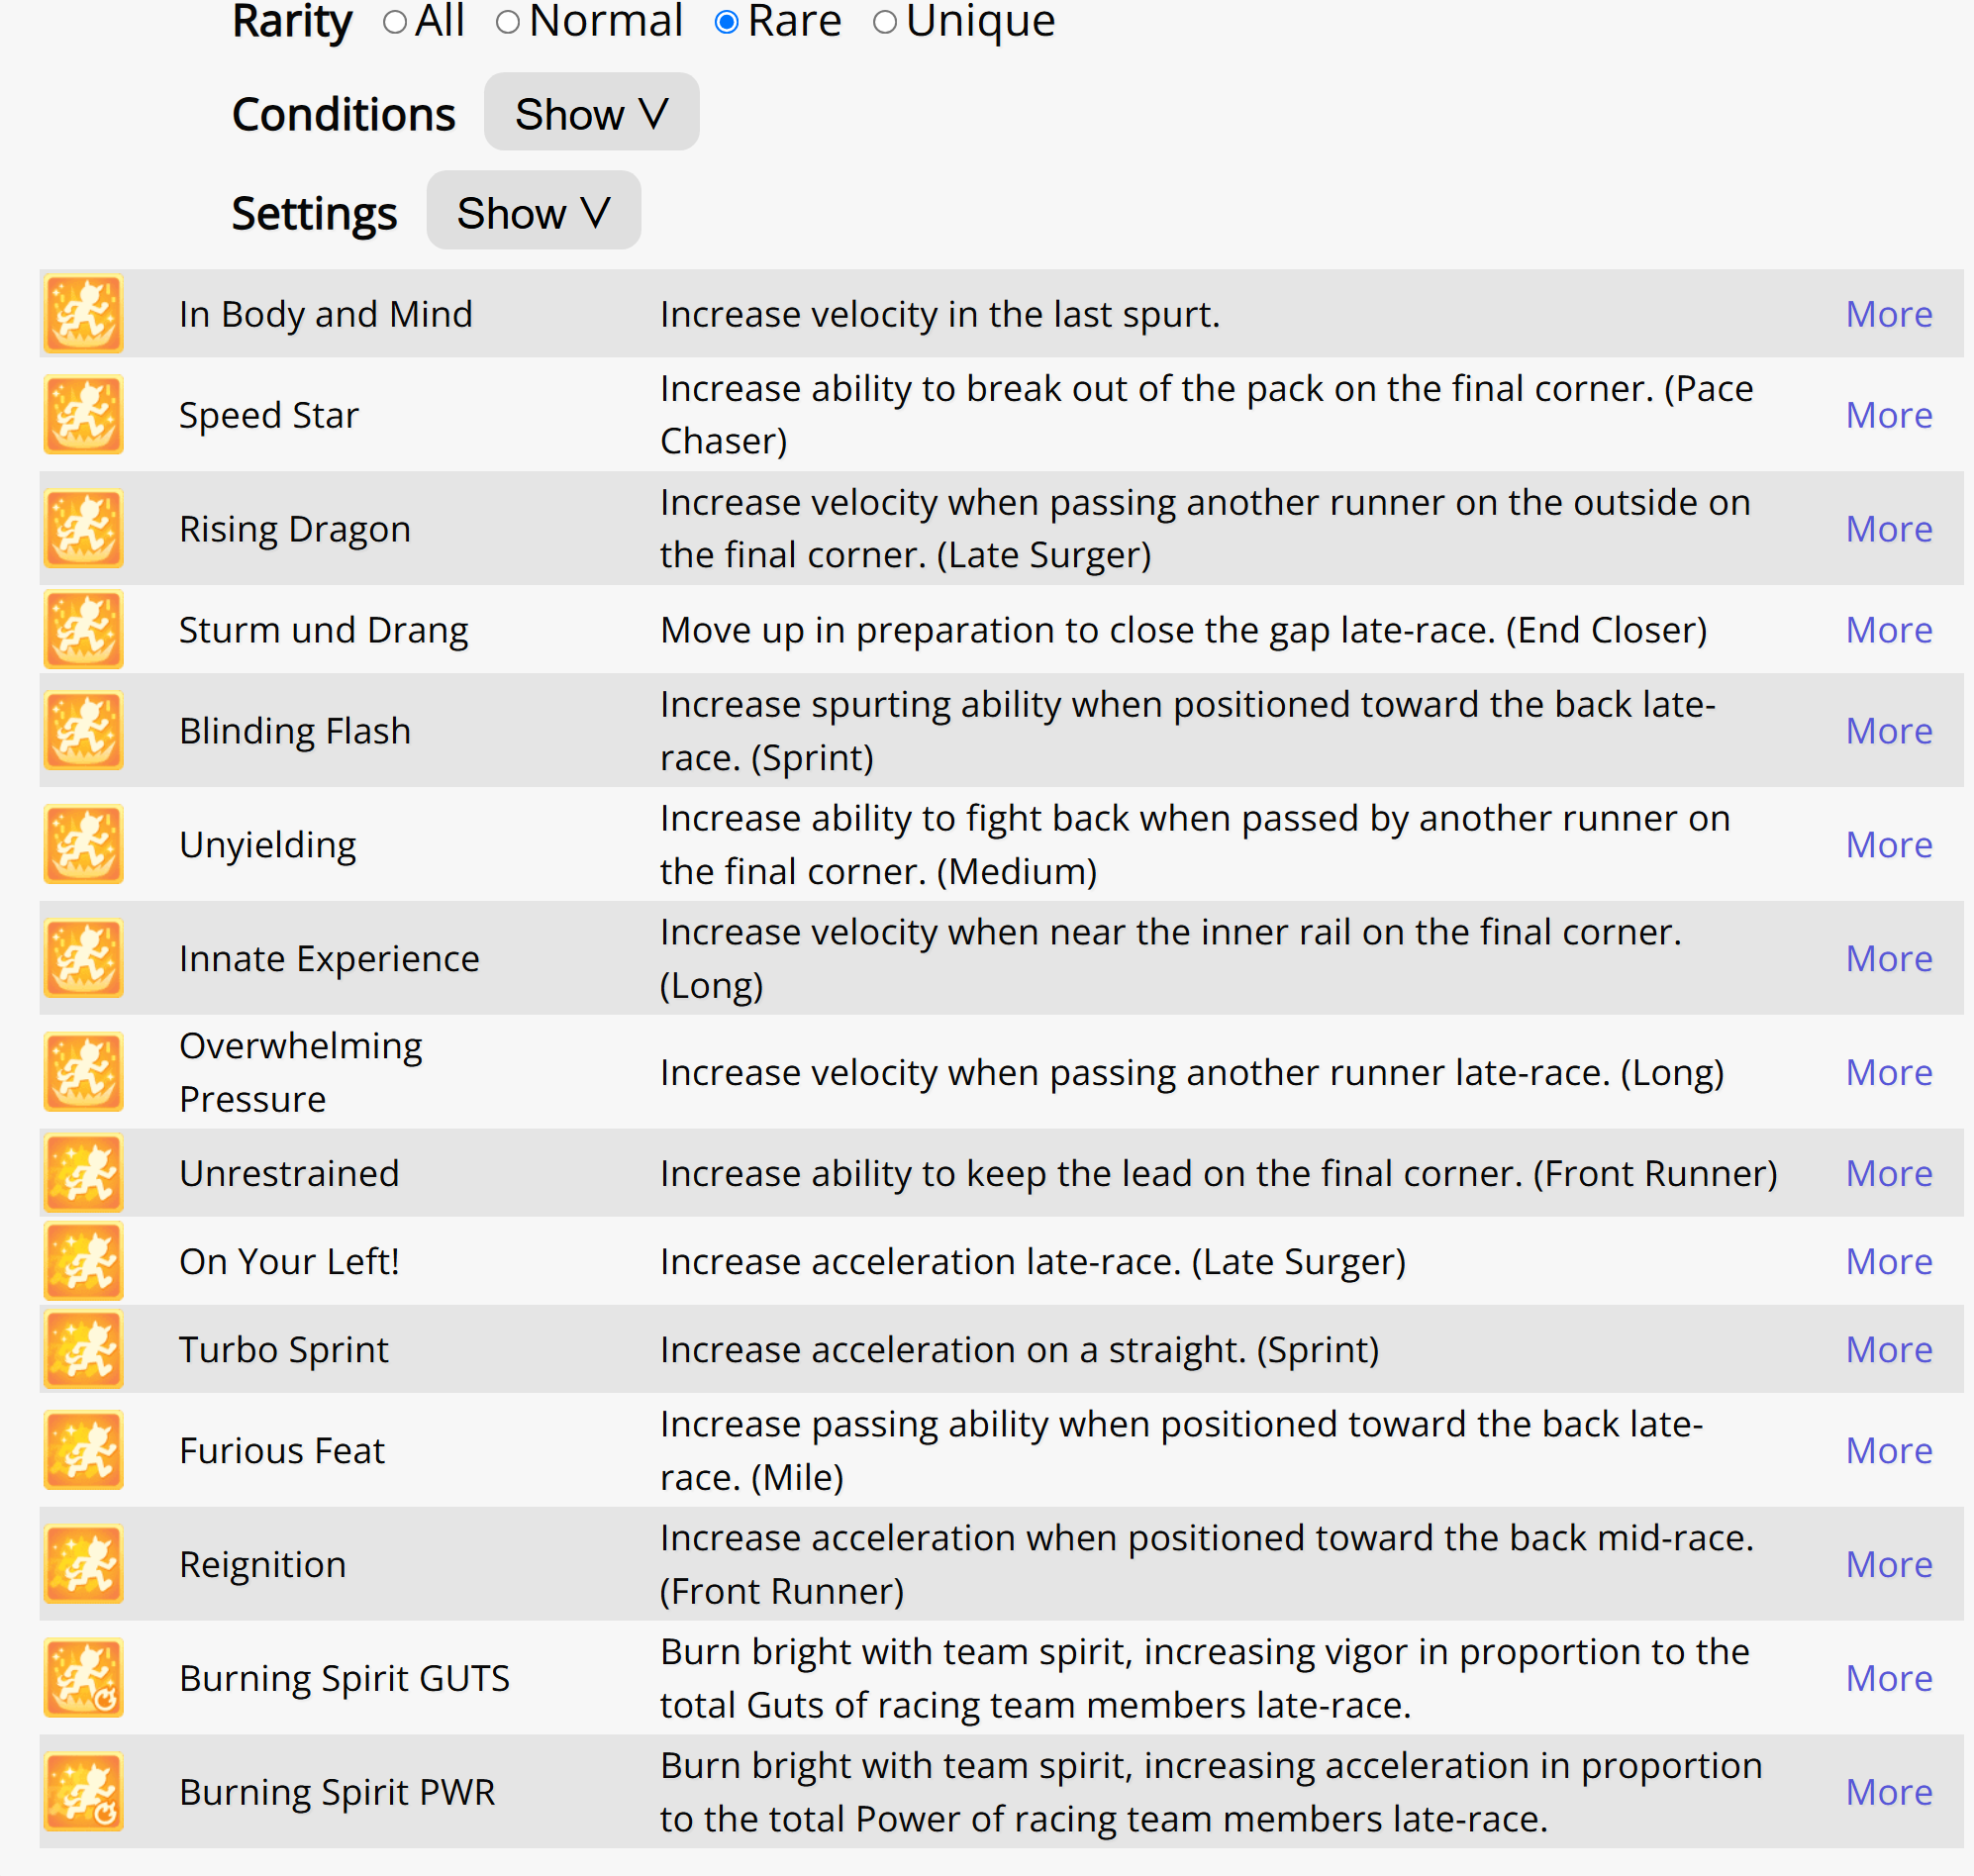Image resolution: width=1974 pixels, height=1876 pixels.
Task: Click the Unyielding skill icon
Action: click(83, 845)
